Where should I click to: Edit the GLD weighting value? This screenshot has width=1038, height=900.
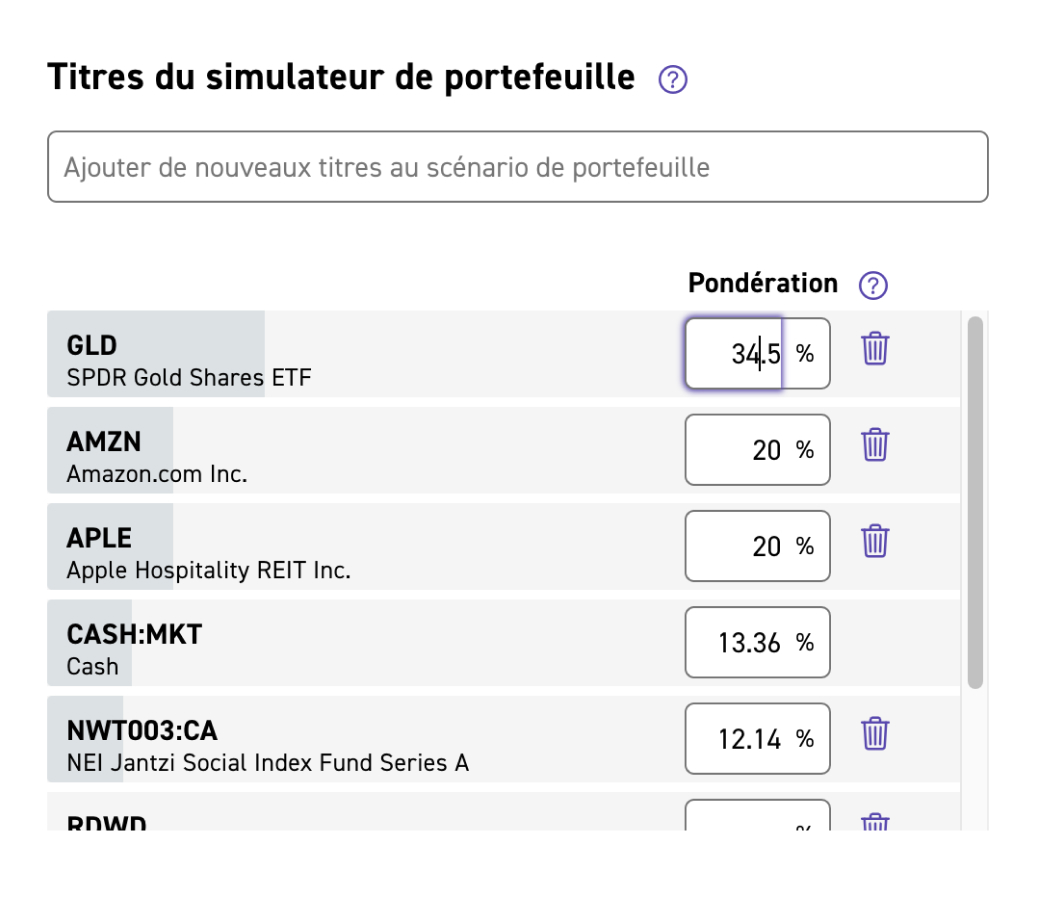click(745, 353)
